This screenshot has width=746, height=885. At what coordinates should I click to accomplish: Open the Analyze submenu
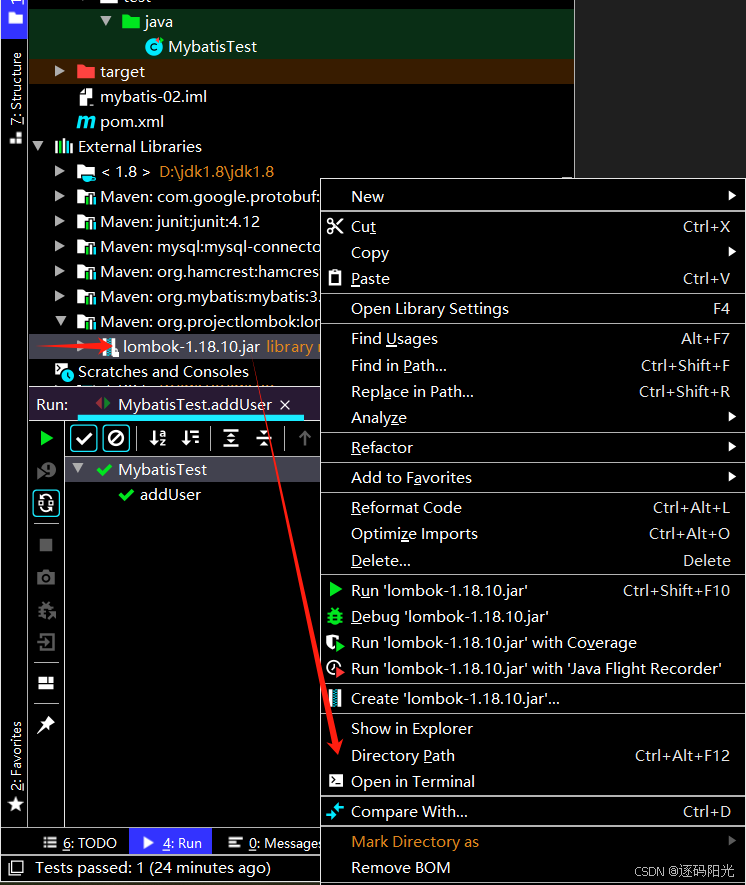533,417
